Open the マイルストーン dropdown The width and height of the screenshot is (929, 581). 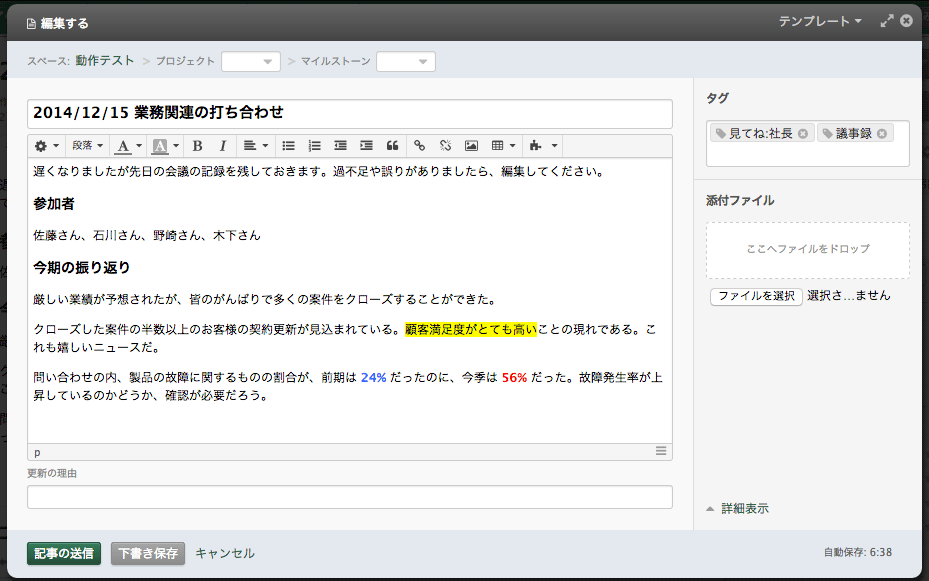pyautogui.click(x=406, y=62)
